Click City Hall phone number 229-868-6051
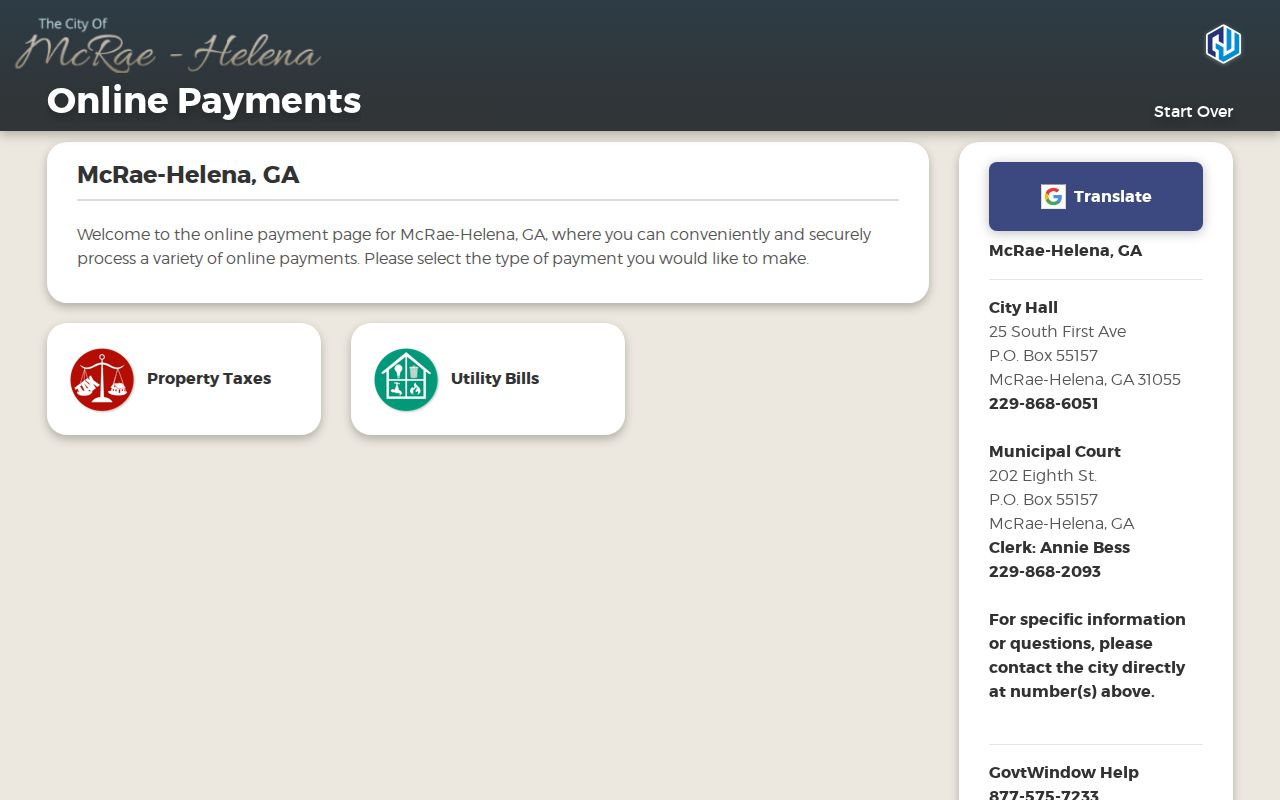 tap(1043, 403)
